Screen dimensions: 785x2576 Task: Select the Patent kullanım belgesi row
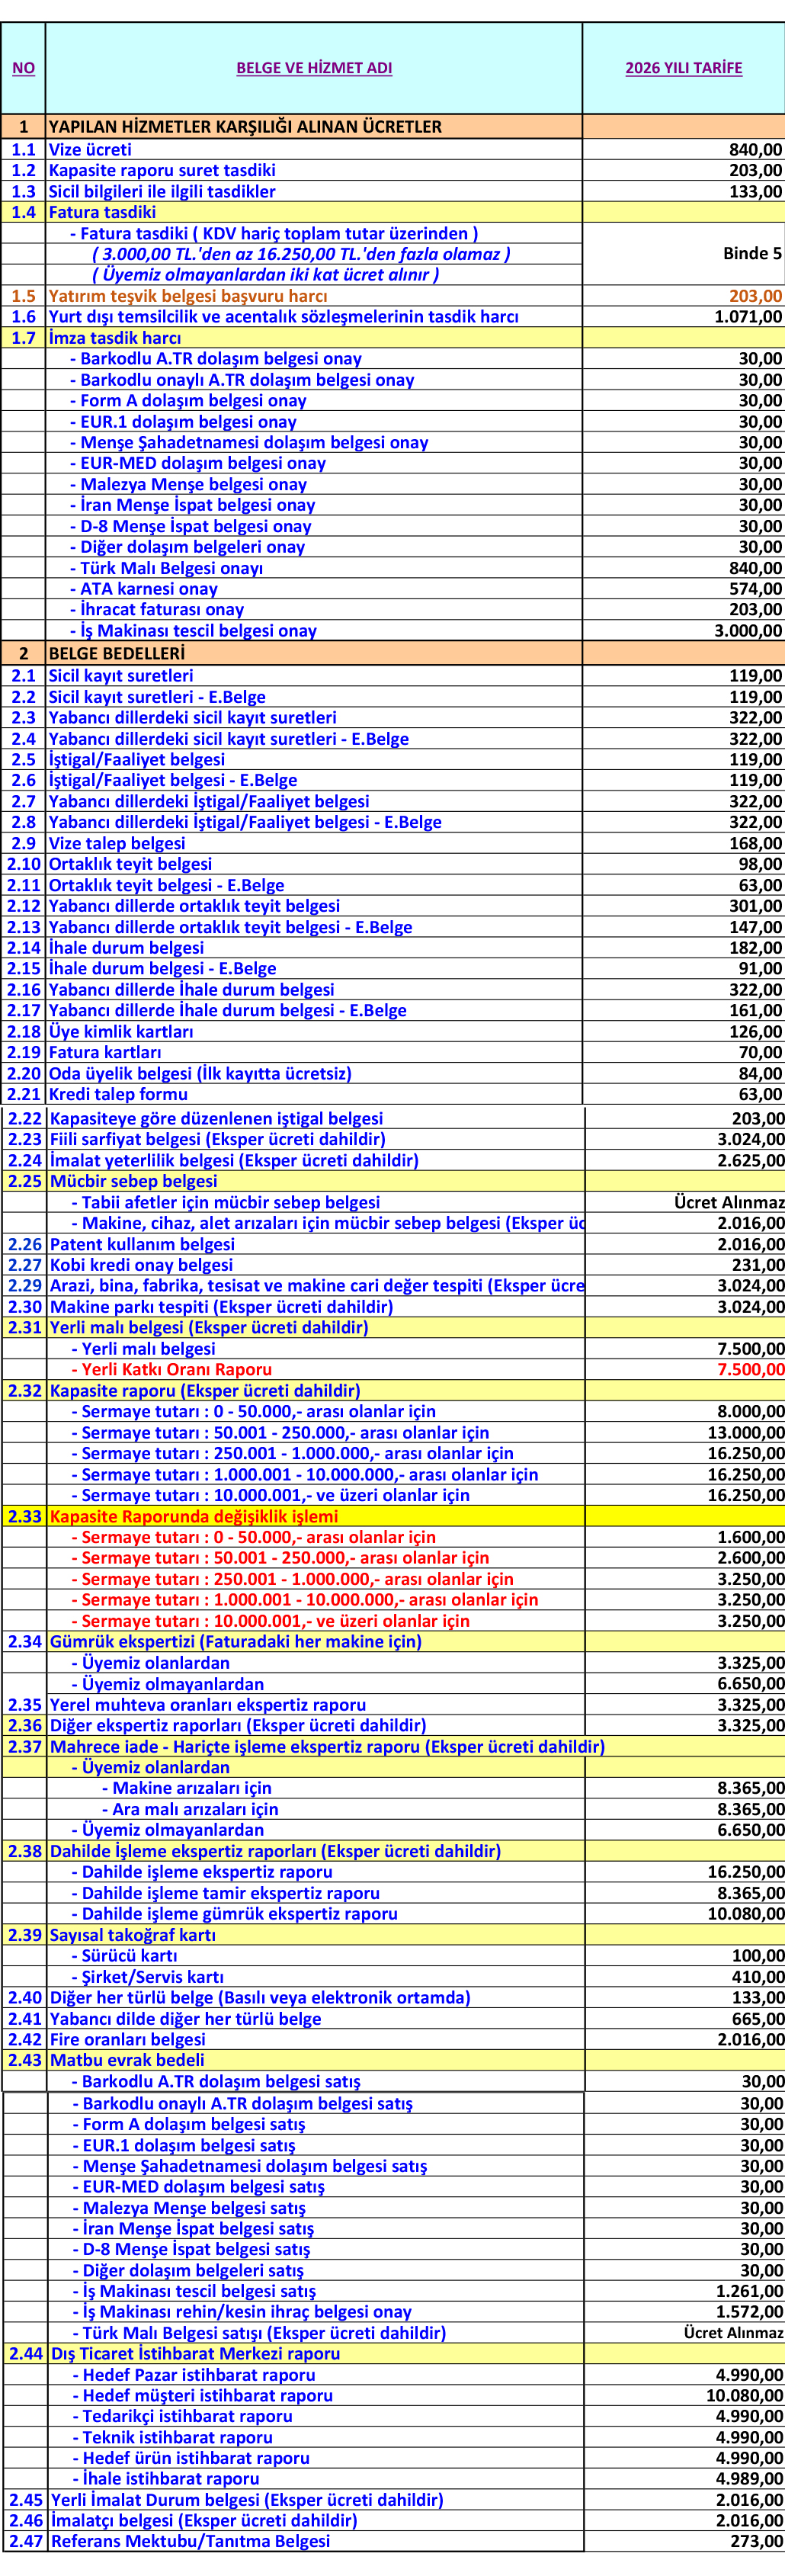142,1244
